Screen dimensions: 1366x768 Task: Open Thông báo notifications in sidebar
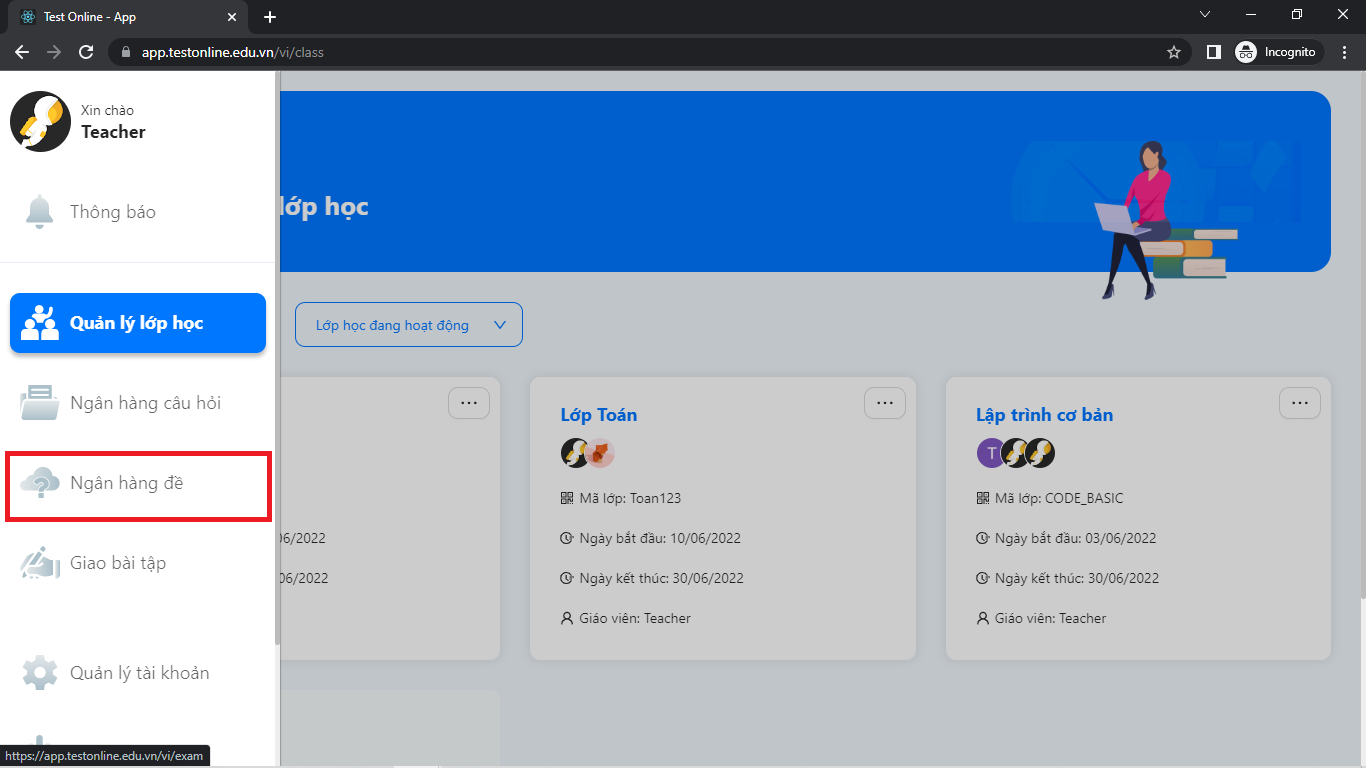pyautogui.click(x=138, y=212)
